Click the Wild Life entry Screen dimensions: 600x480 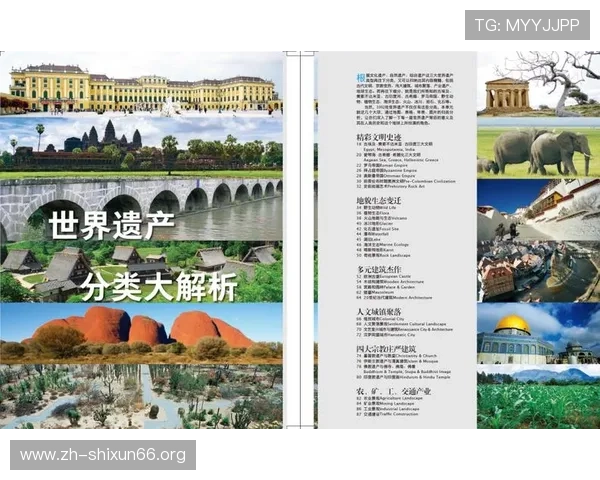click(376, 207)
